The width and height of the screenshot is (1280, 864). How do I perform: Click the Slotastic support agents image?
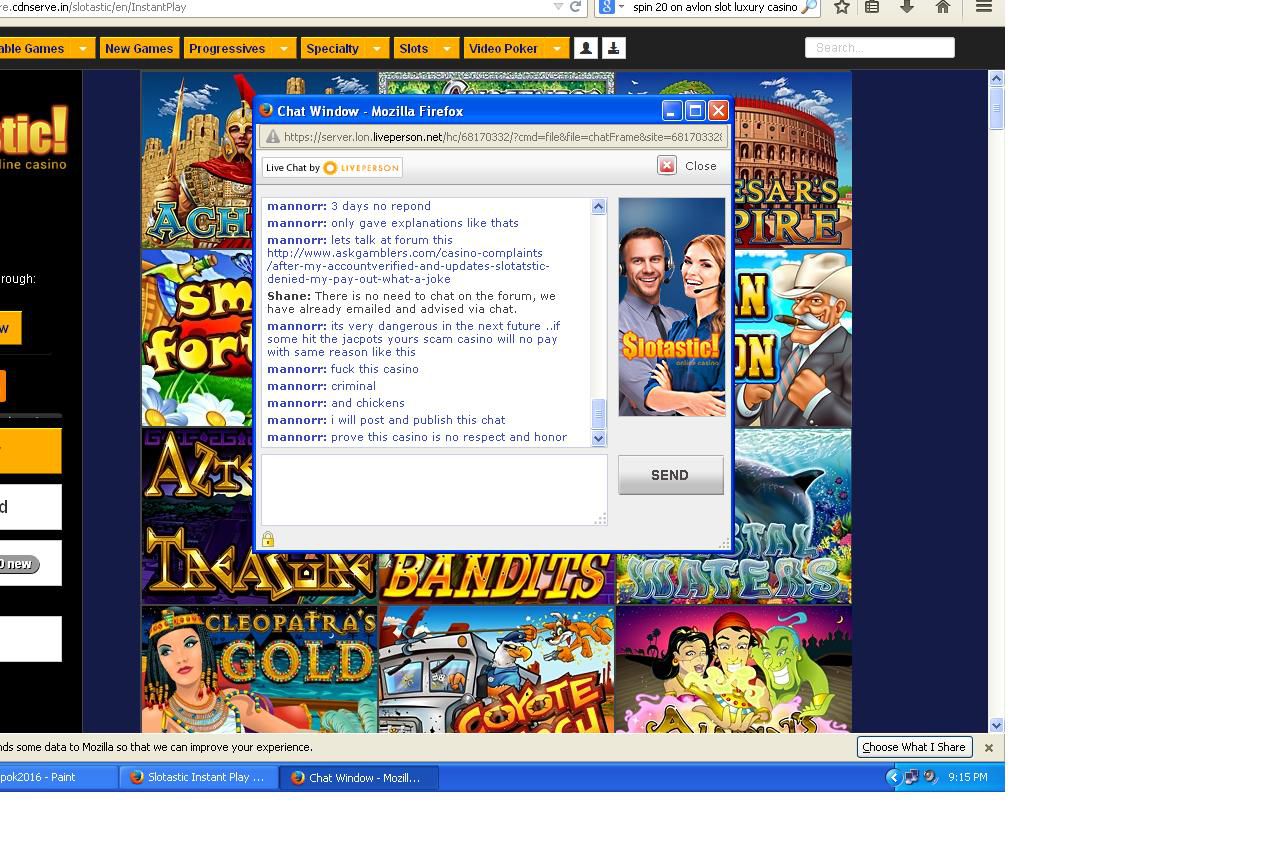click(671, 307)
